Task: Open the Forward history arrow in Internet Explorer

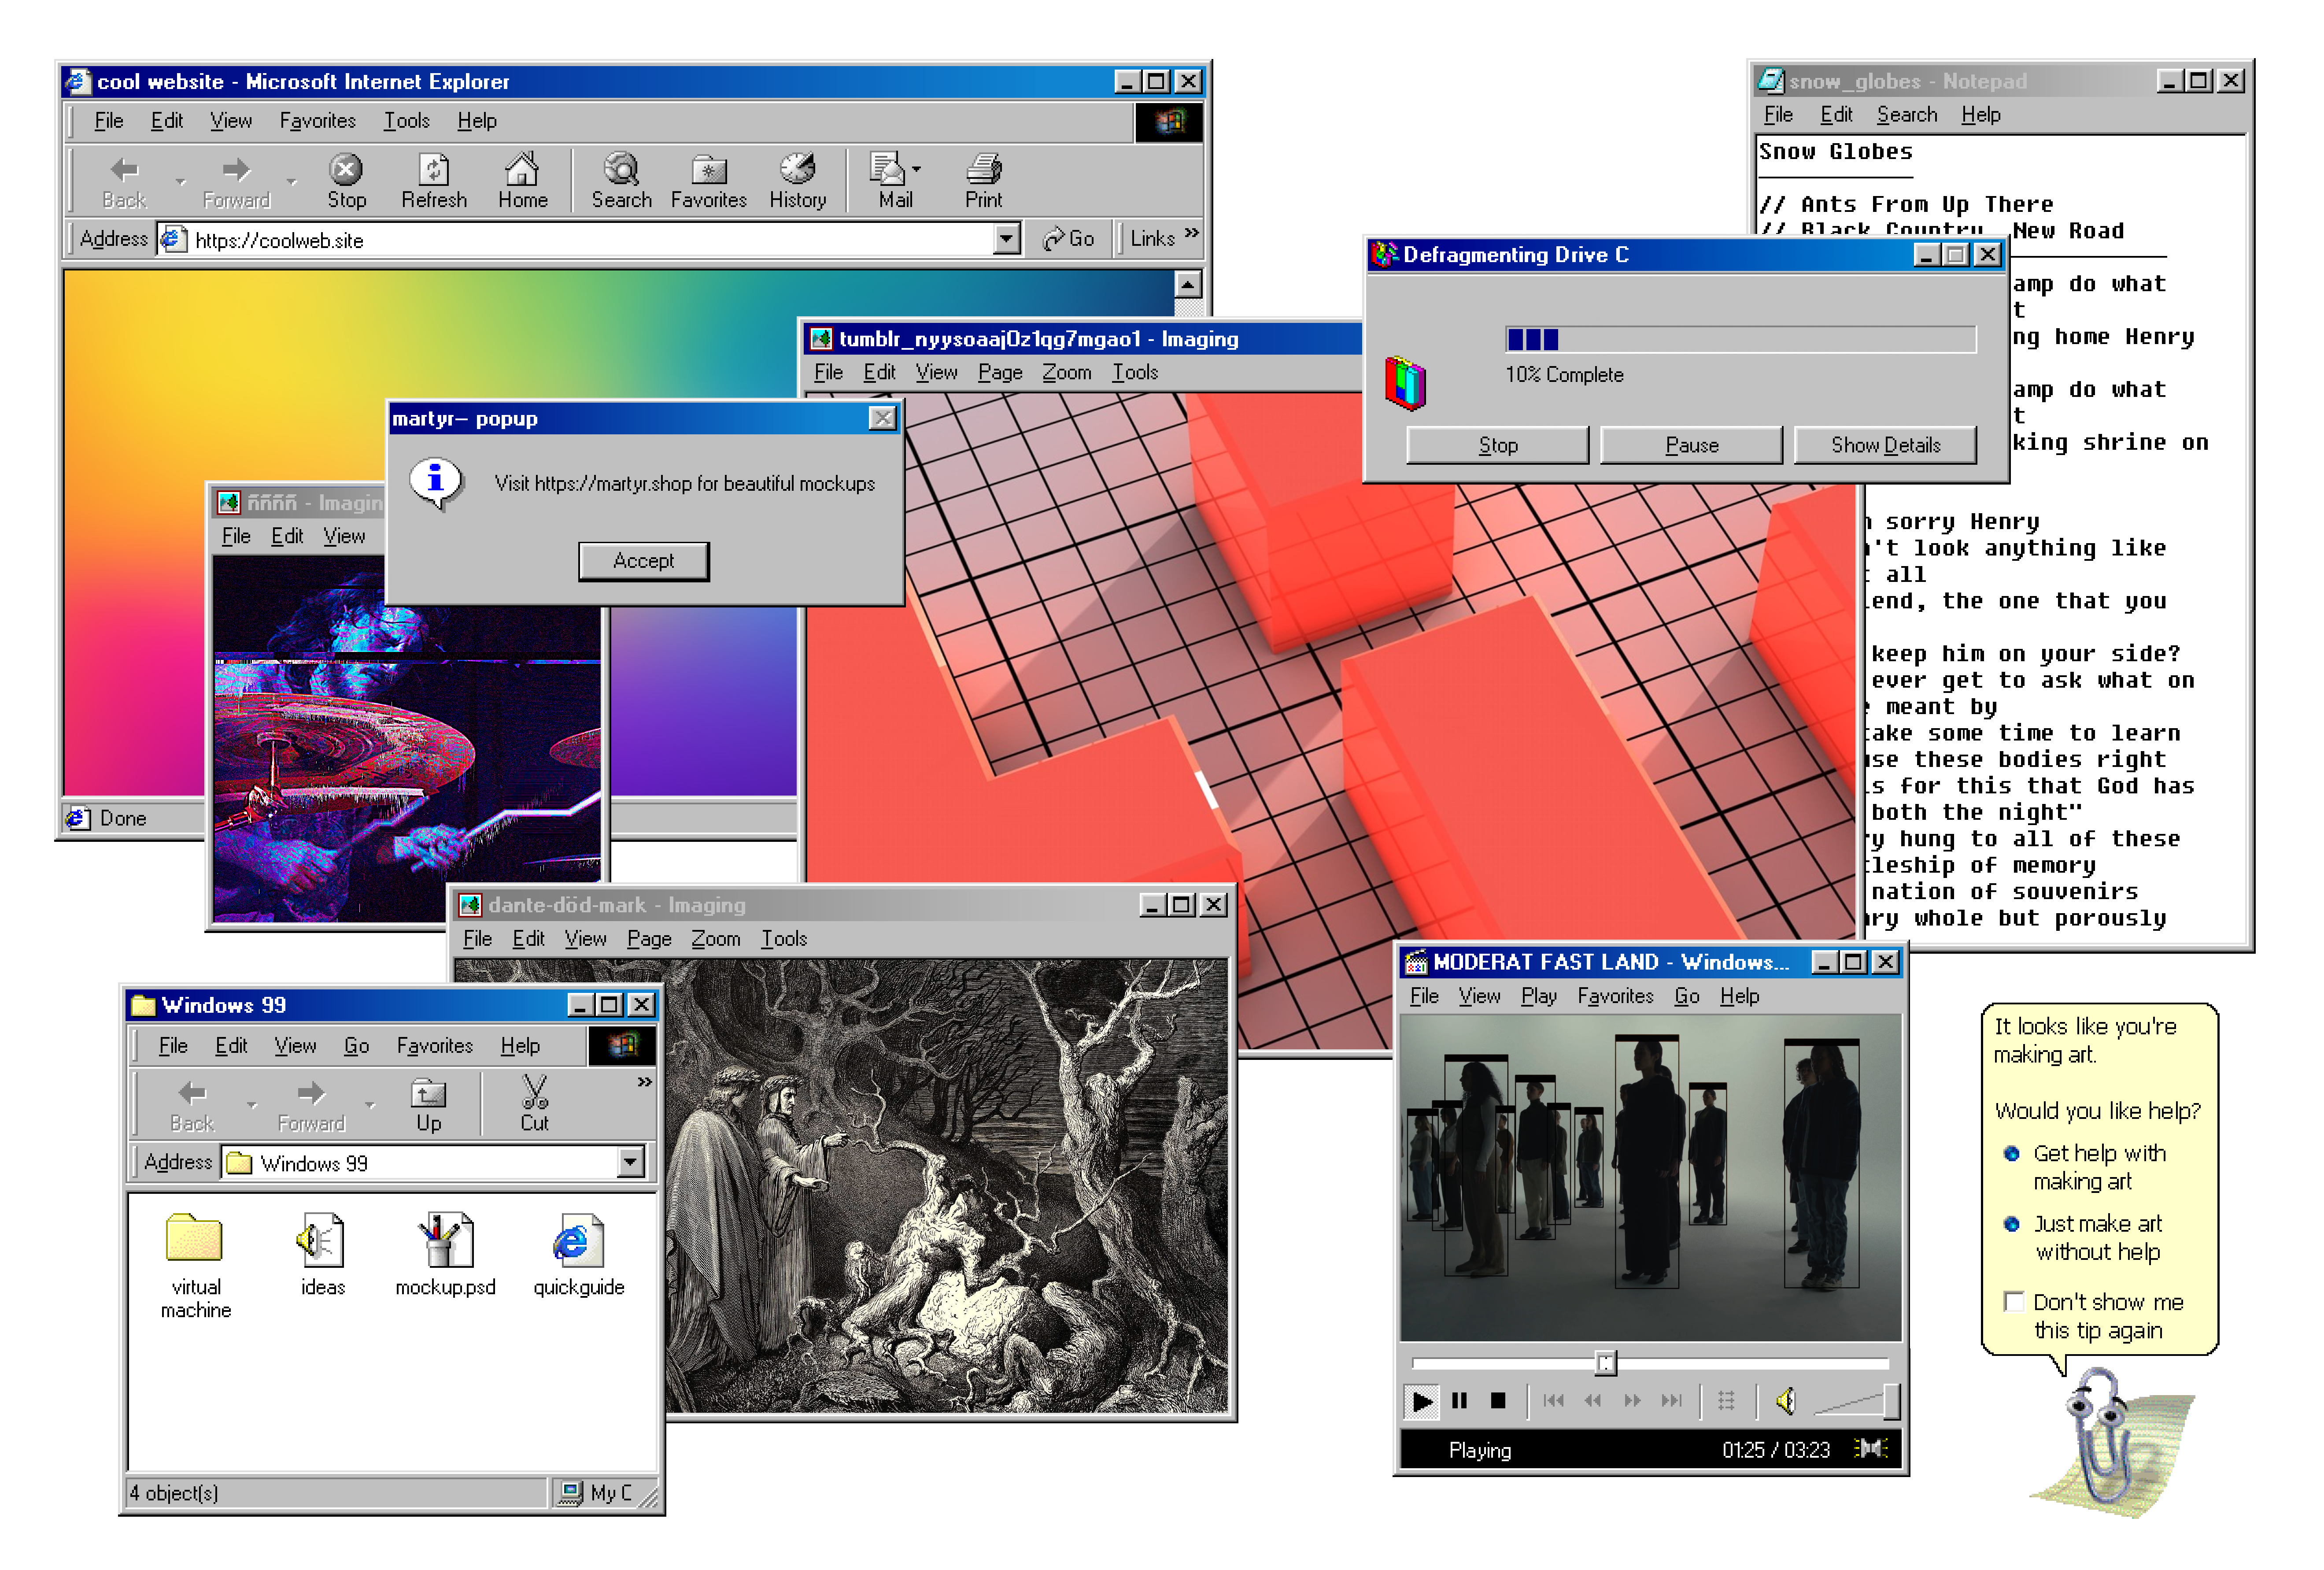Action: point(291,182)
